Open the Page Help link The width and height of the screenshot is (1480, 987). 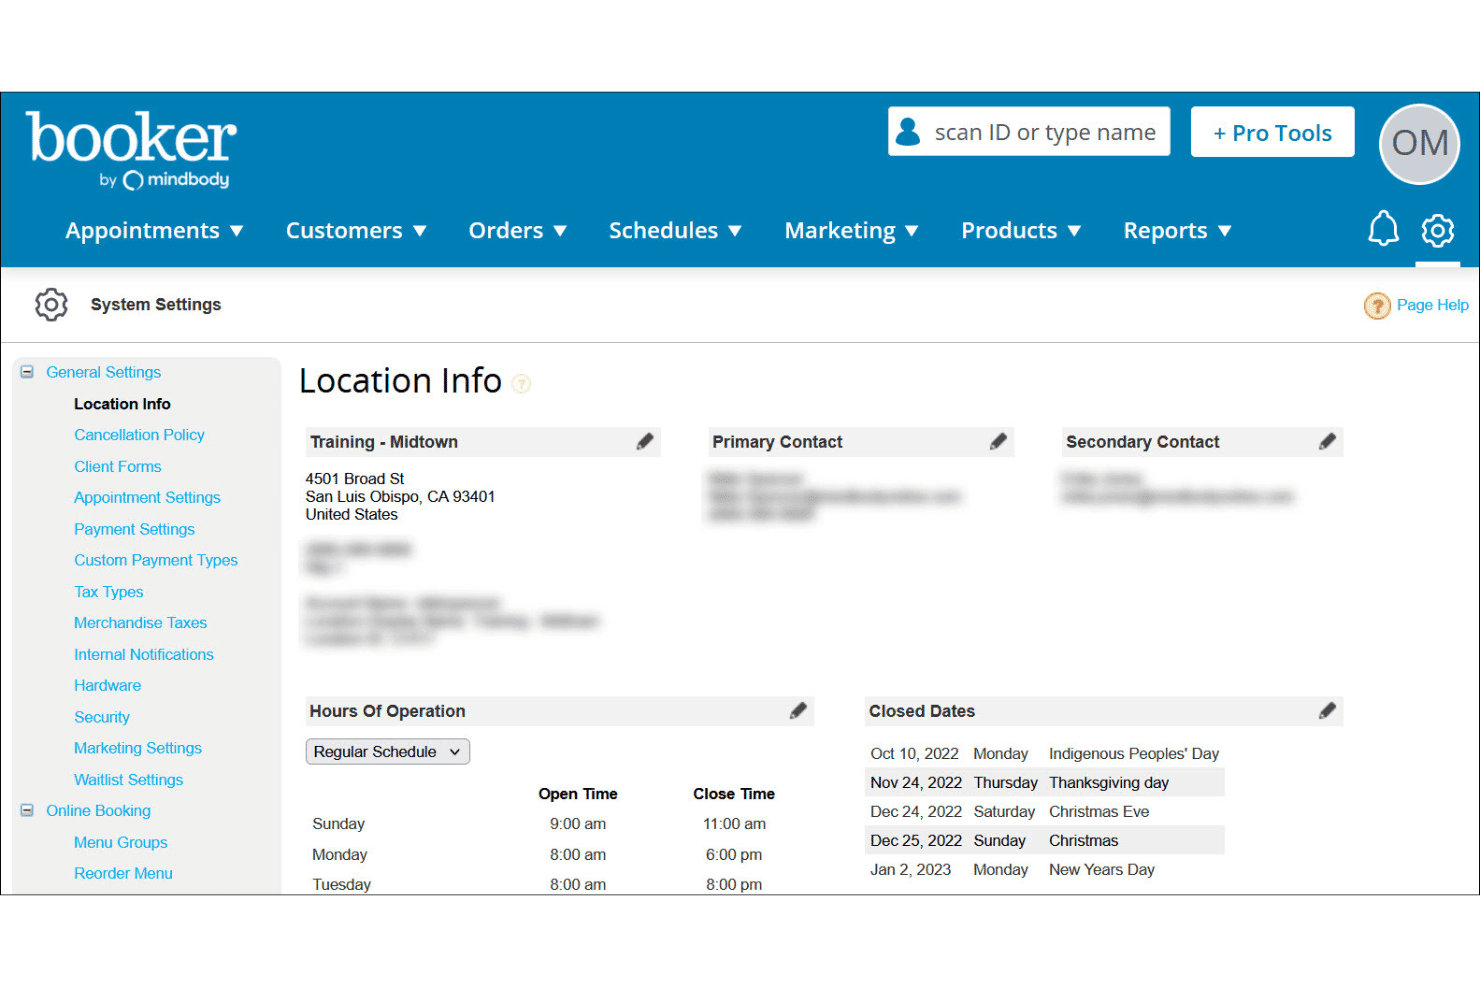(1432, 305)
